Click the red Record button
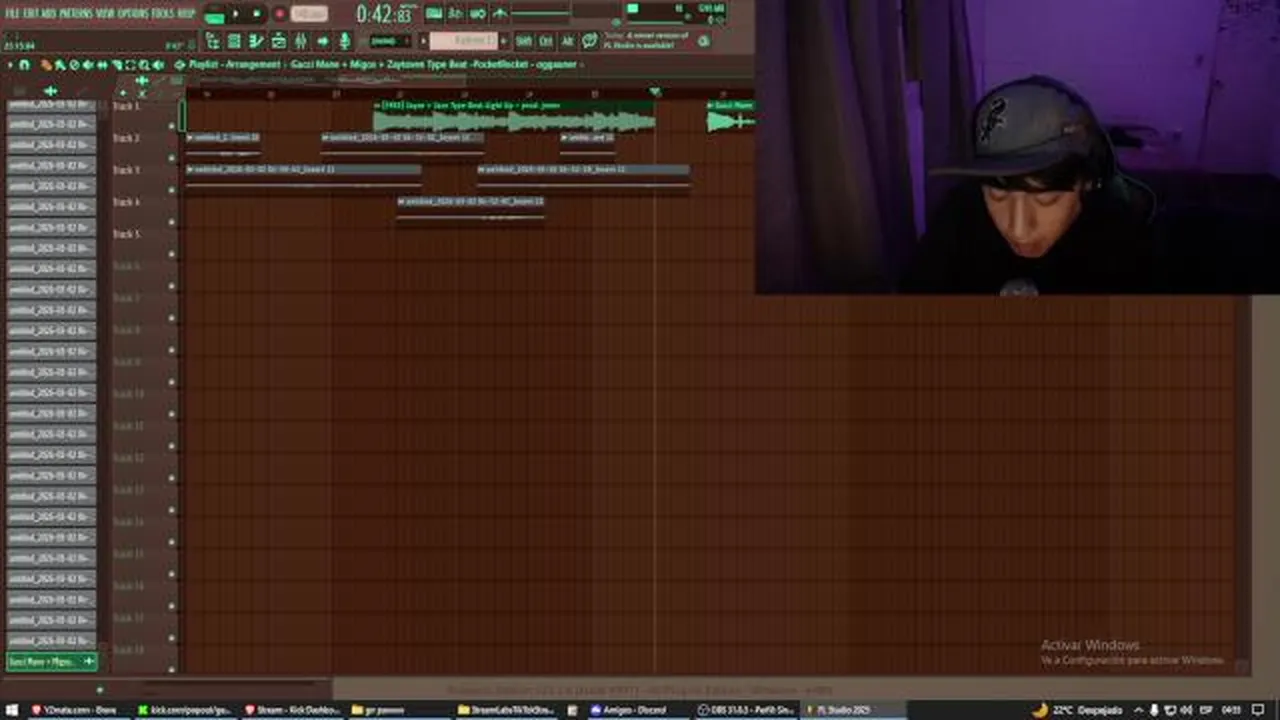Image resolution: width=1280 pixels, height=720 pixels. click(279, 15)
